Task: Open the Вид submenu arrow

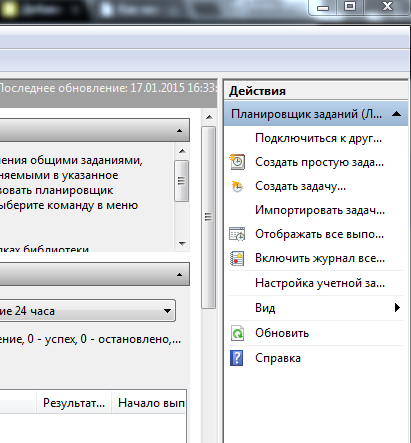Action: [397, 307]
